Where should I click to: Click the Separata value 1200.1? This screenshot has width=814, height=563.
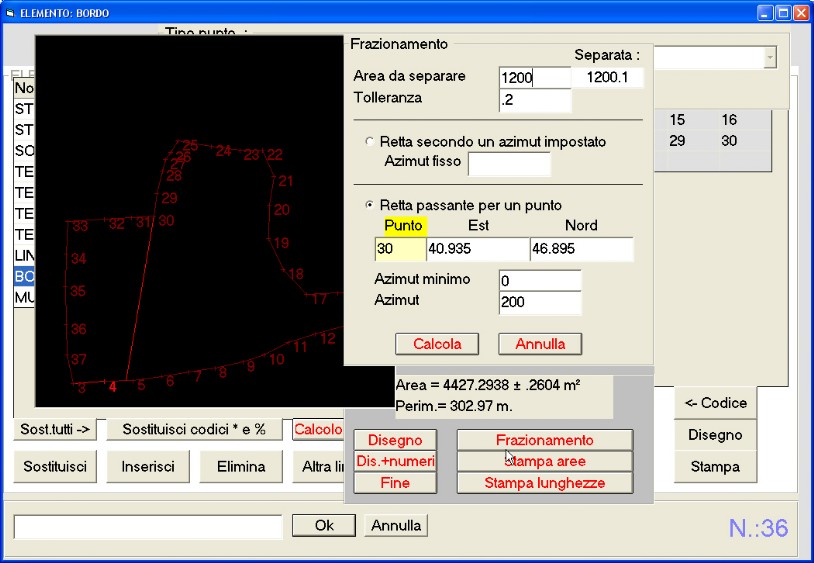point(607,77)
